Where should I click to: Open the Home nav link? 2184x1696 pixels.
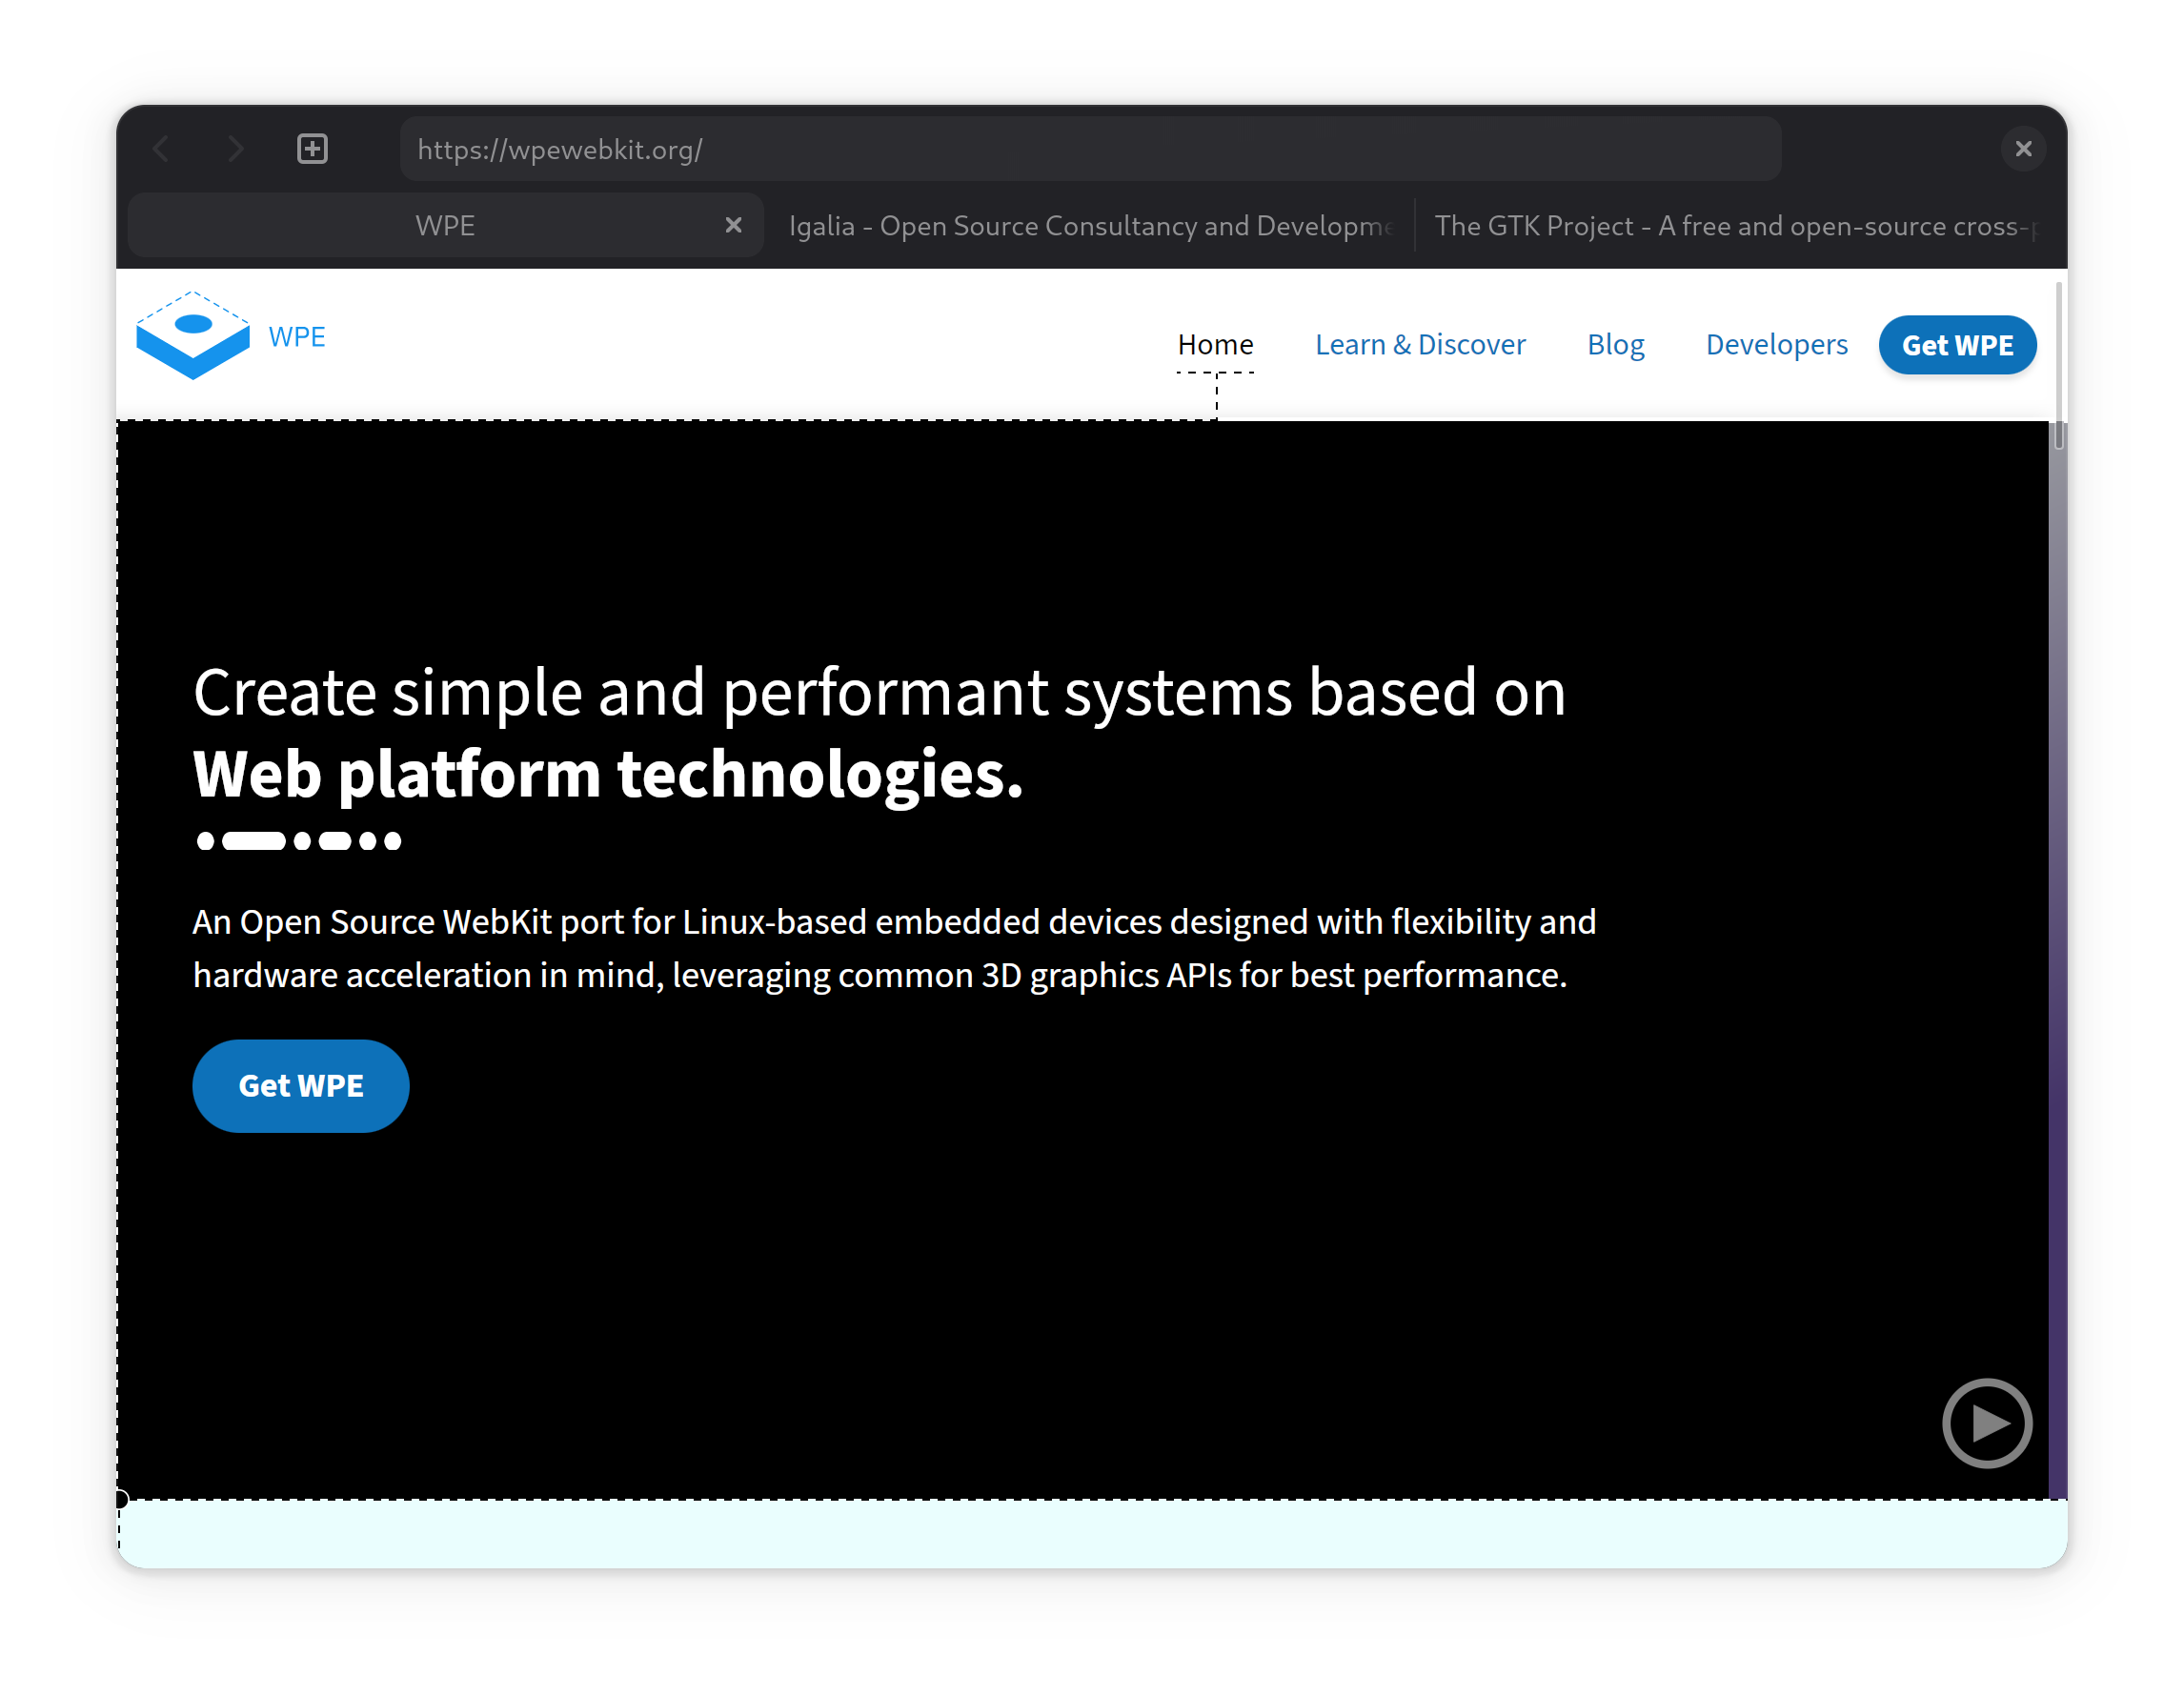tap(1215, 345)
